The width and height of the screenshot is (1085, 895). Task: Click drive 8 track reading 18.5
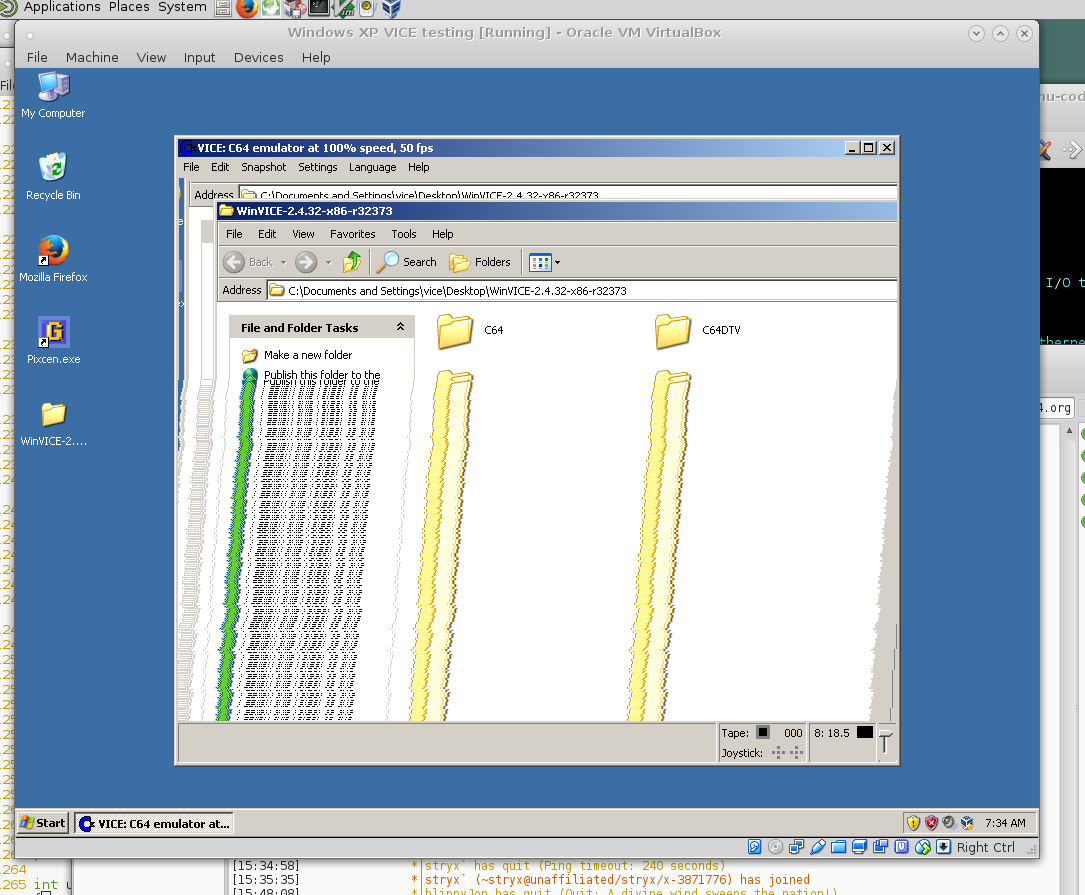pyautogui.click(x=832, y=733)
